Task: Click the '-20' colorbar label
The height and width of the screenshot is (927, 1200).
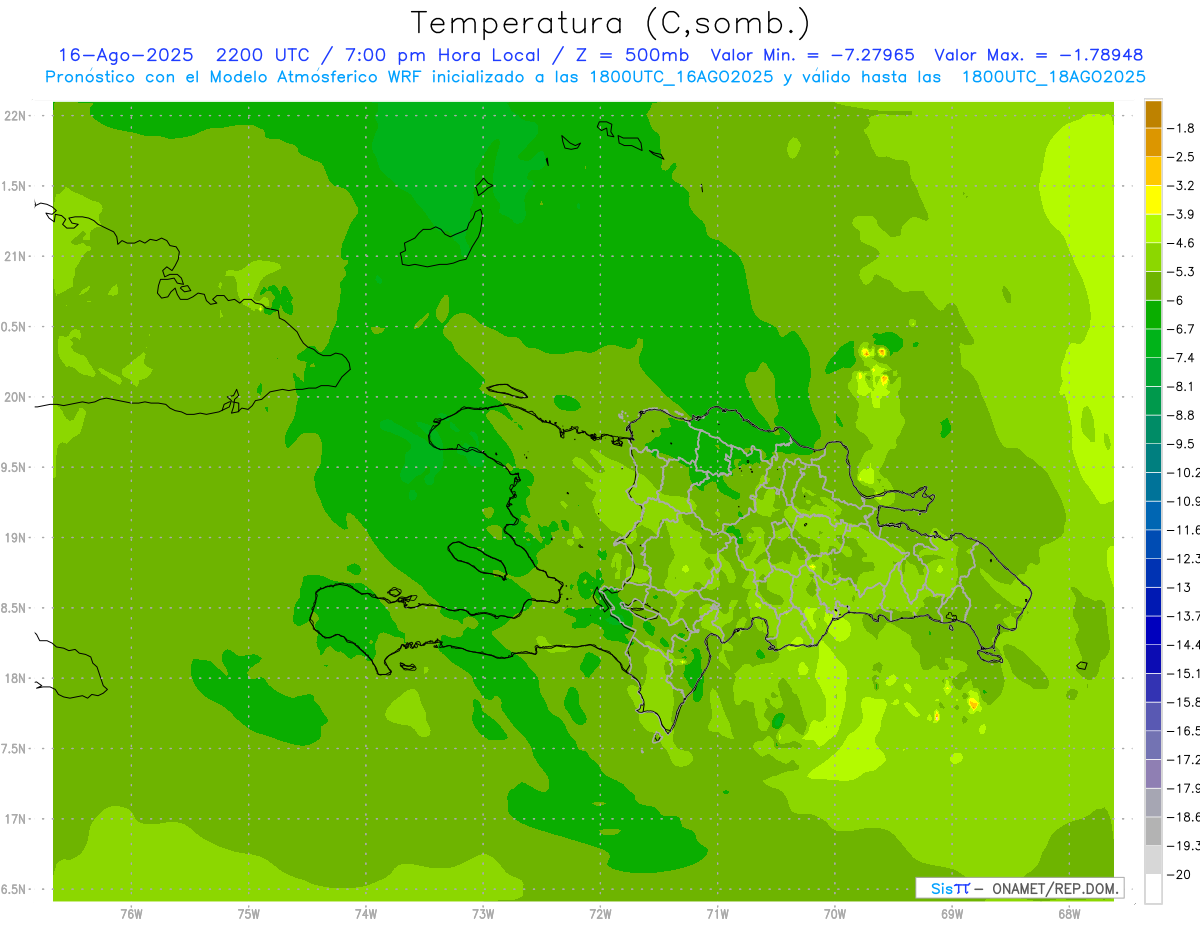Action: coord(1179,874)
